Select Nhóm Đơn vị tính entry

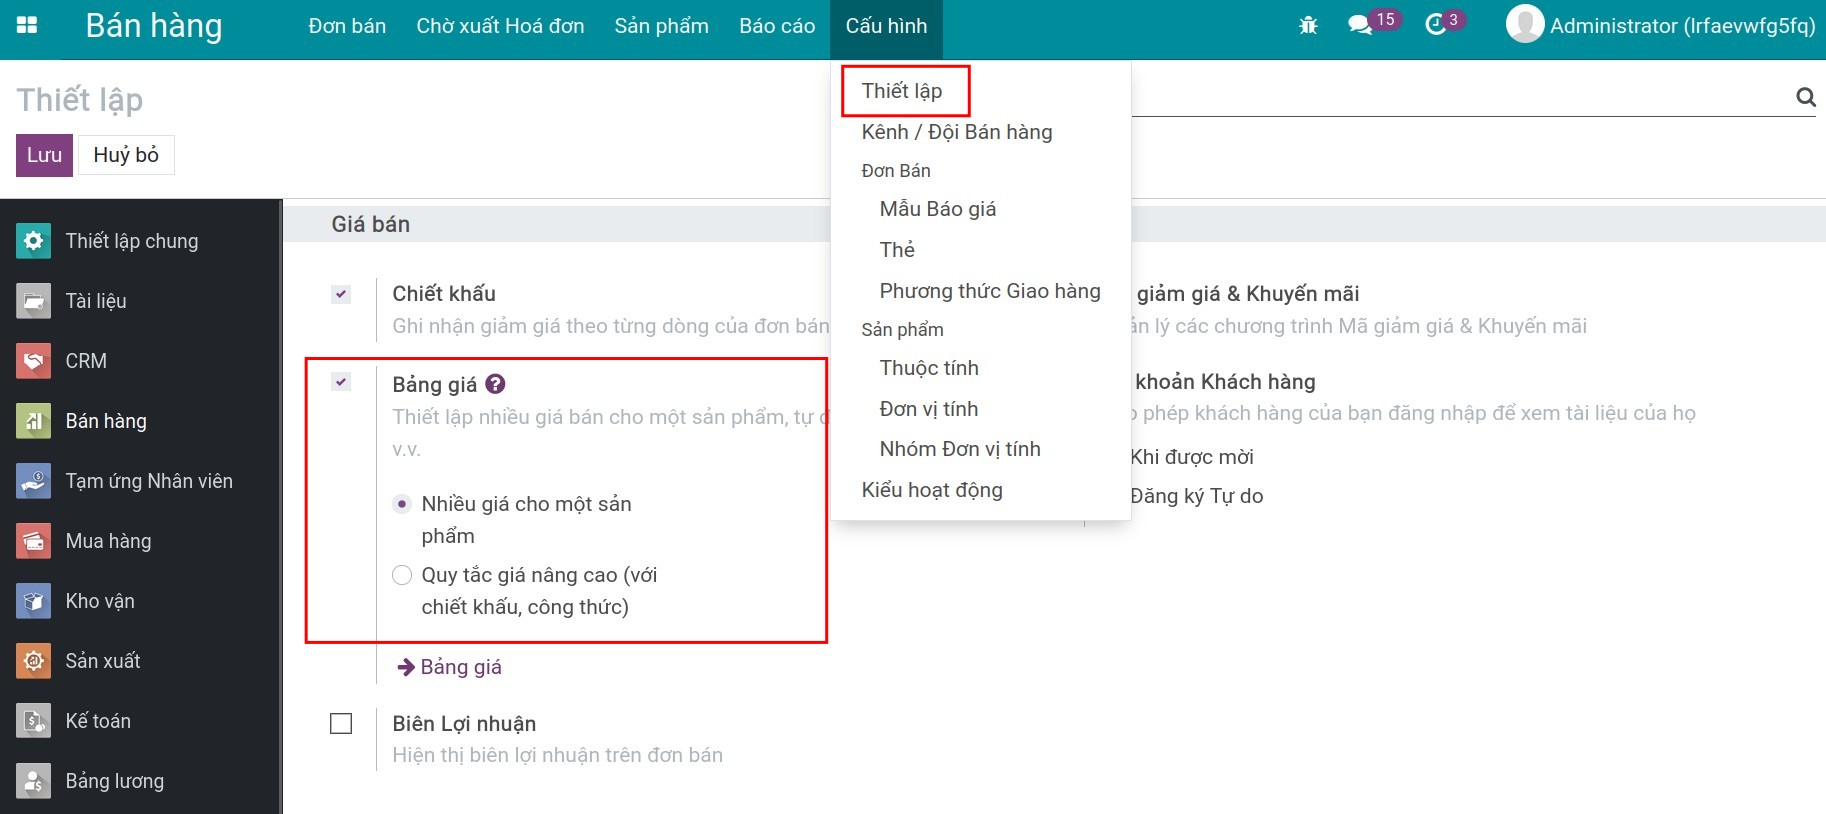pos(960,449)
